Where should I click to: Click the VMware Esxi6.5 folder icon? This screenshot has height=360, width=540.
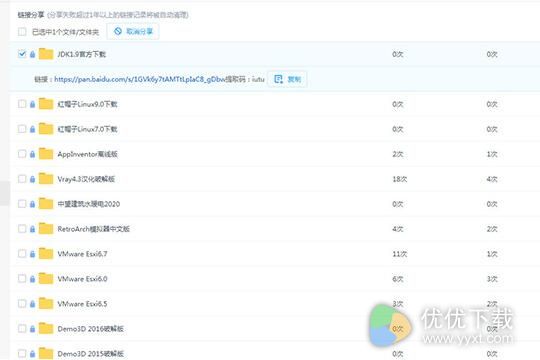click(x=46, y=304)
